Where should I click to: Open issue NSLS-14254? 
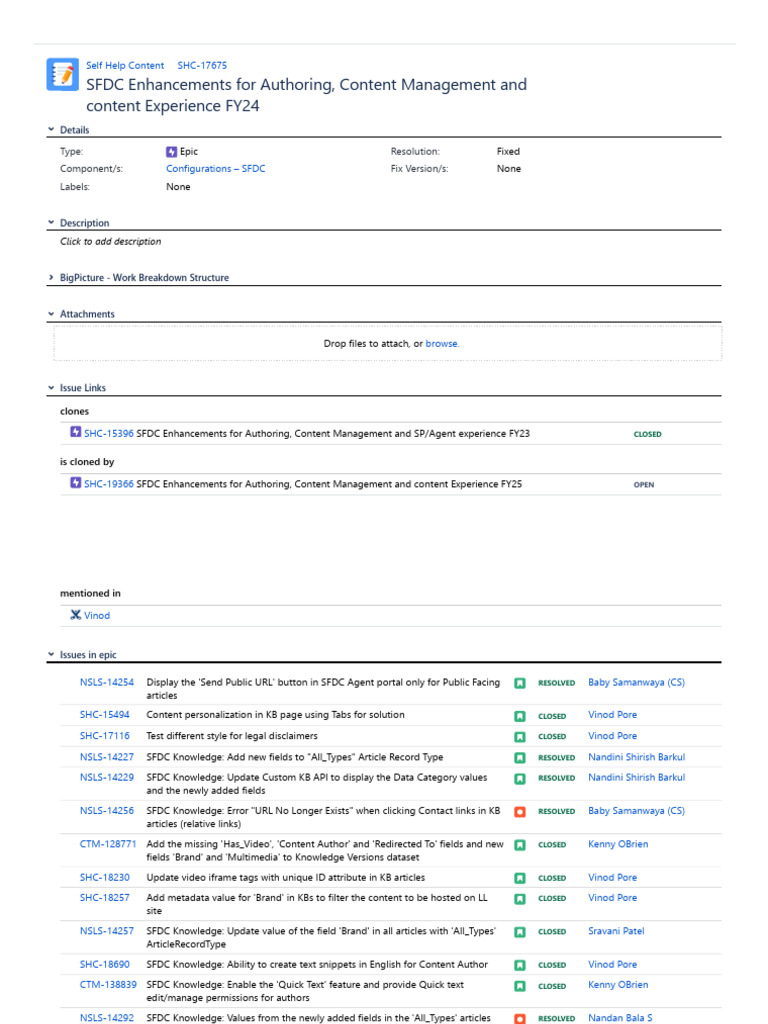tap(106, 682)
